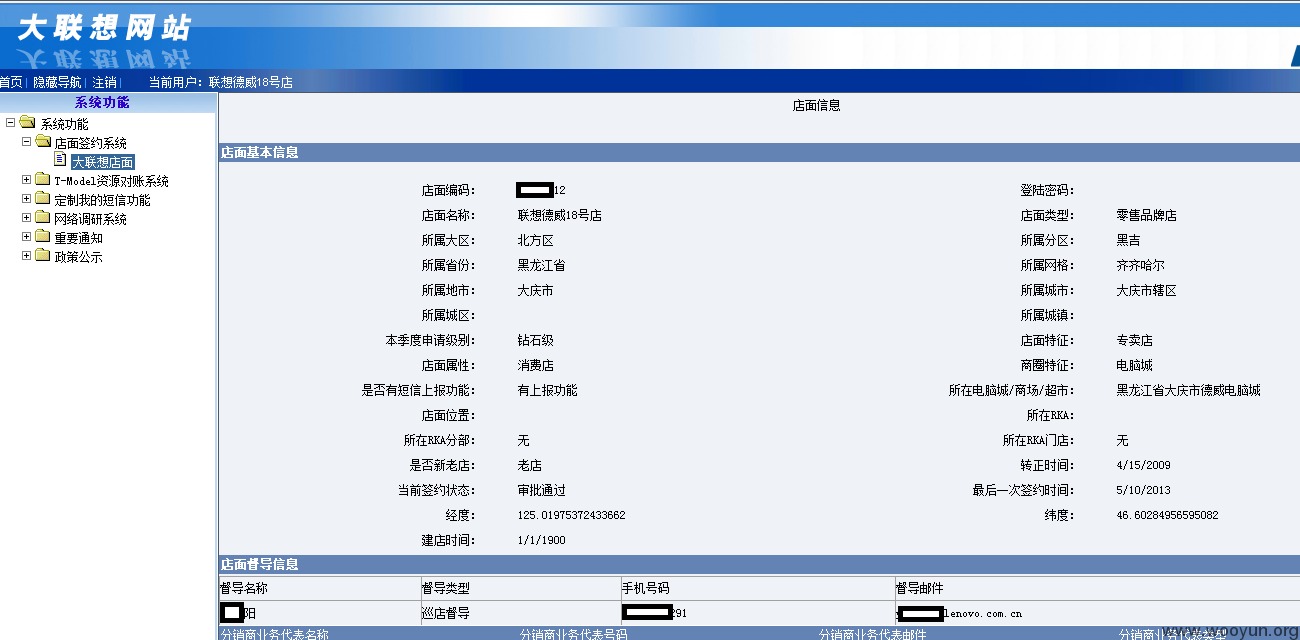Click the 审批通过 signing status value
Screen dimensions: 1300x640
[x=541, y=490]
